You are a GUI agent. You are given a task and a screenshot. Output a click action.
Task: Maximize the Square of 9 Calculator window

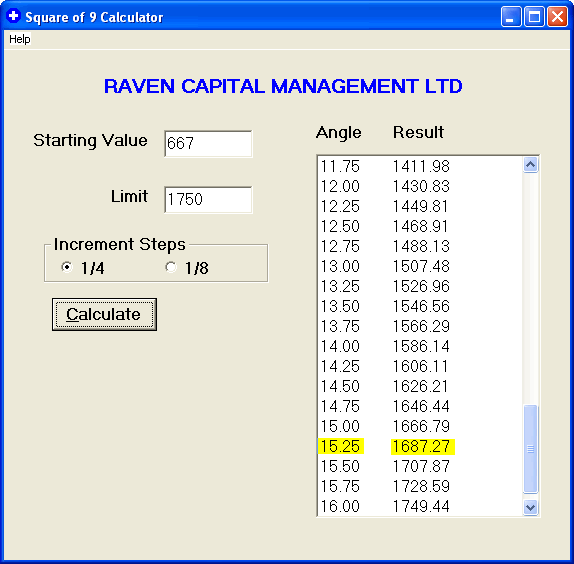(x=534, y=17)
